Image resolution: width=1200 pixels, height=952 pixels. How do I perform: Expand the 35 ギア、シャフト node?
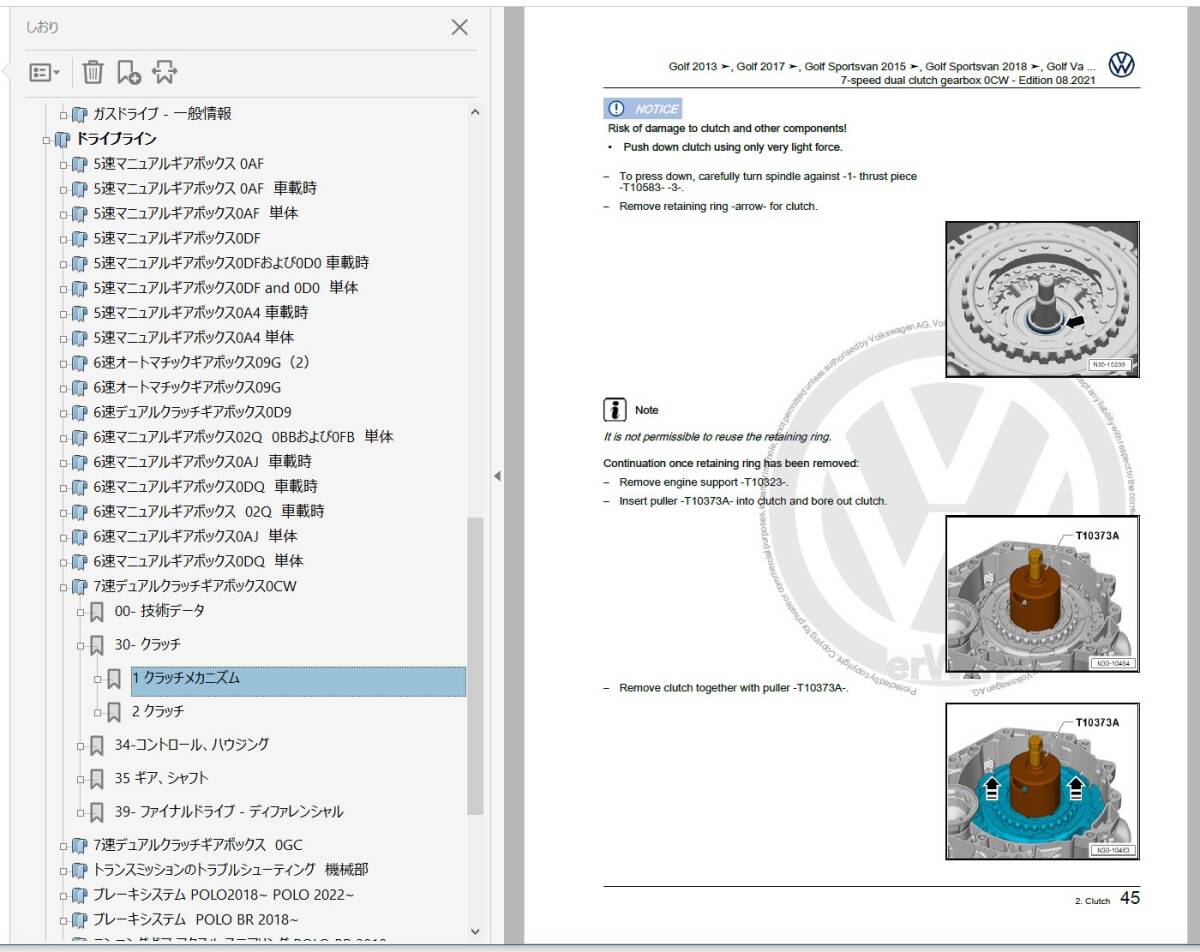pyautogui.click(x=81, y=779)
